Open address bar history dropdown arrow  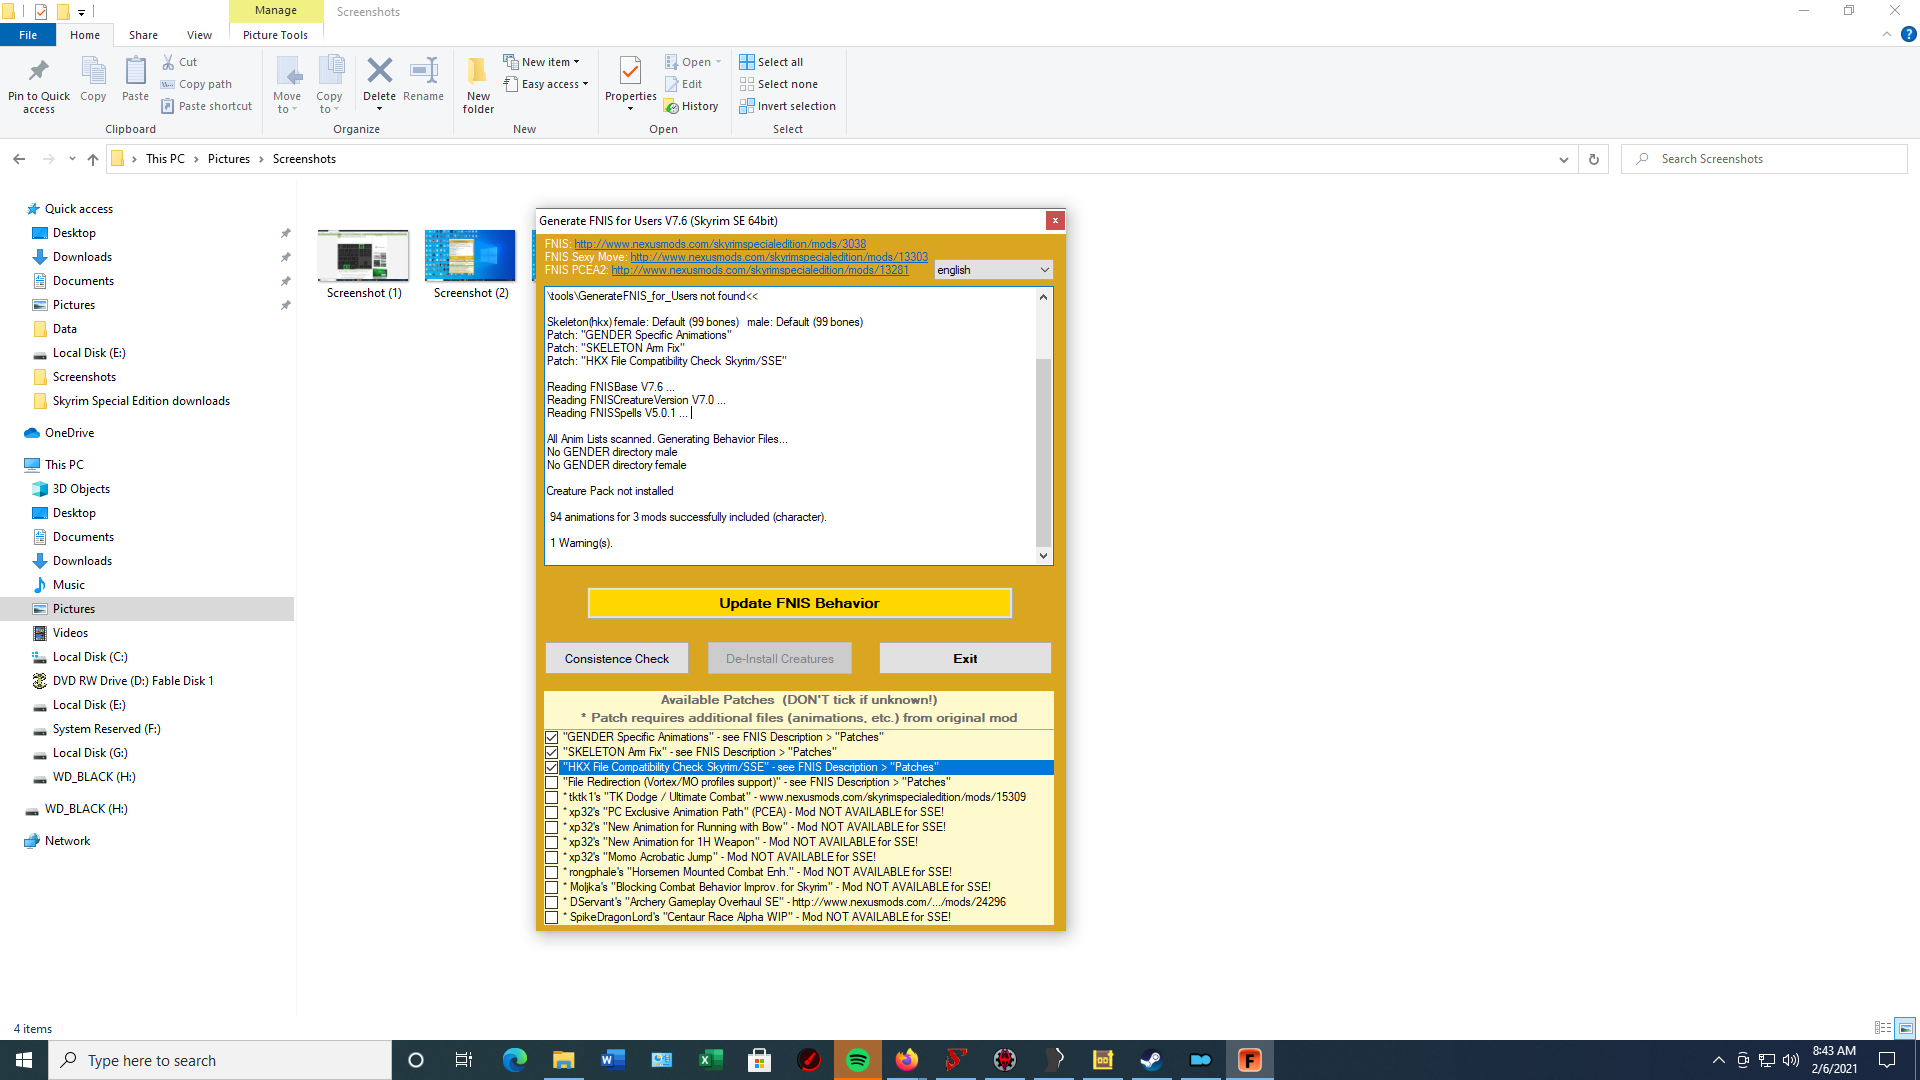(x=1564, y=159)
